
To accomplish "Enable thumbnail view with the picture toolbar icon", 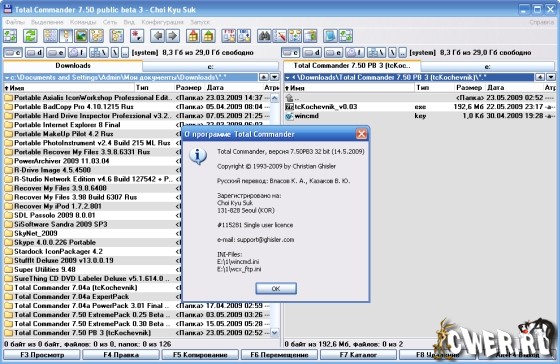I will click(x=81, y=36).
